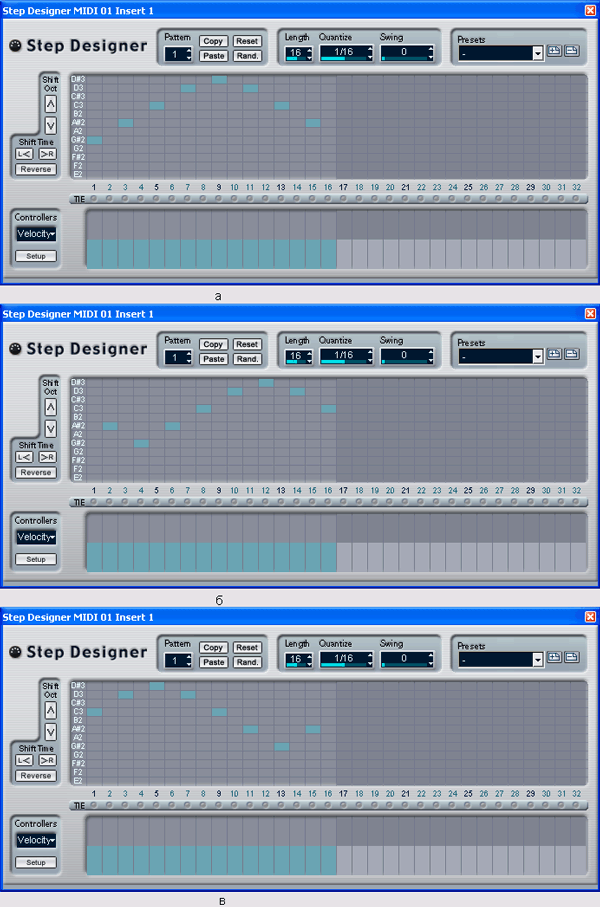The width and height of the screenshot is (600, 907).
Task: Click Step Designer logo icon in window б
Action: pos(16,349)
